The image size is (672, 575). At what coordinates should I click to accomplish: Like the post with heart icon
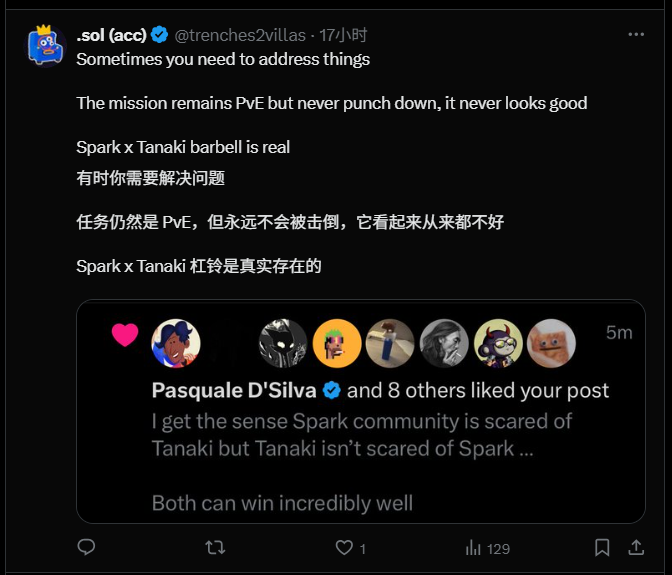point(344,548)
